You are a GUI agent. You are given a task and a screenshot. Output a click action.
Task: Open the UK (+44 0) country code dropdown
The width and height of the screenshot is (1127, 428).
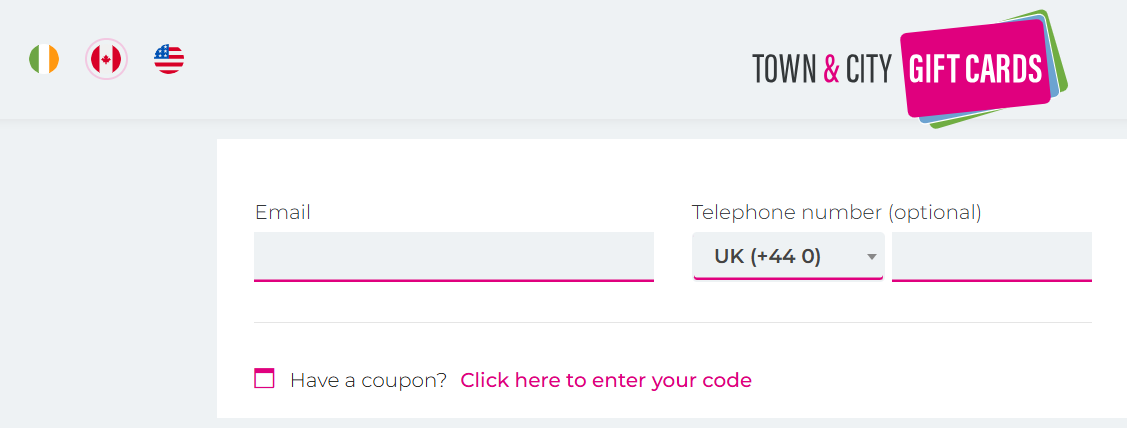[788, 256]
